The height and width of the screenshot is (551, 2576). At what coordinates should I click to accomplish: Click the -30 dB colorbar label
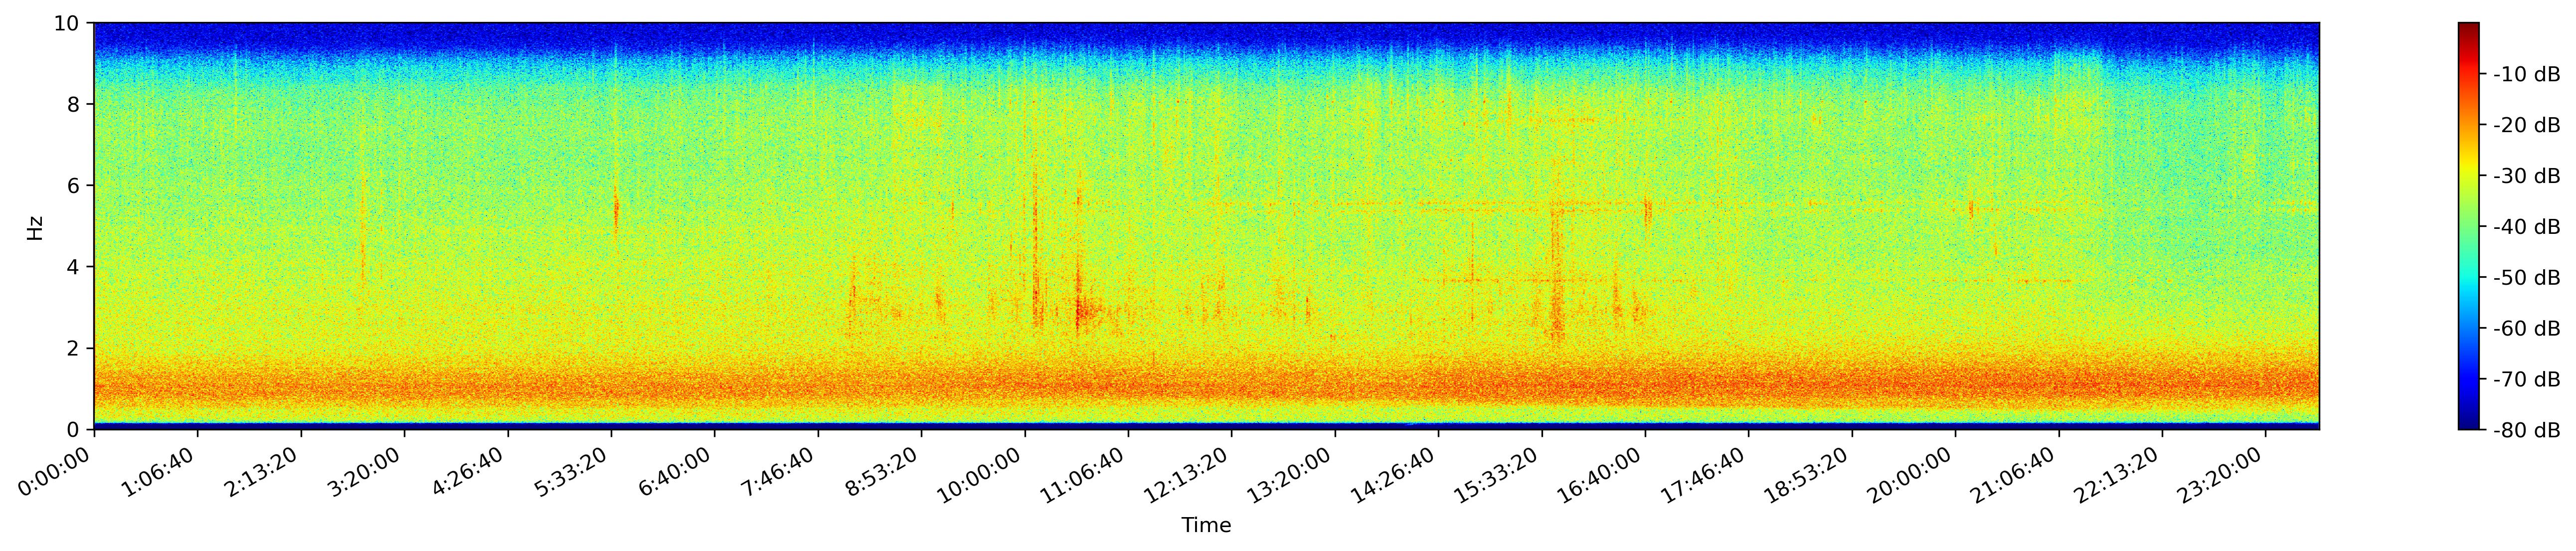(2527, 176)
